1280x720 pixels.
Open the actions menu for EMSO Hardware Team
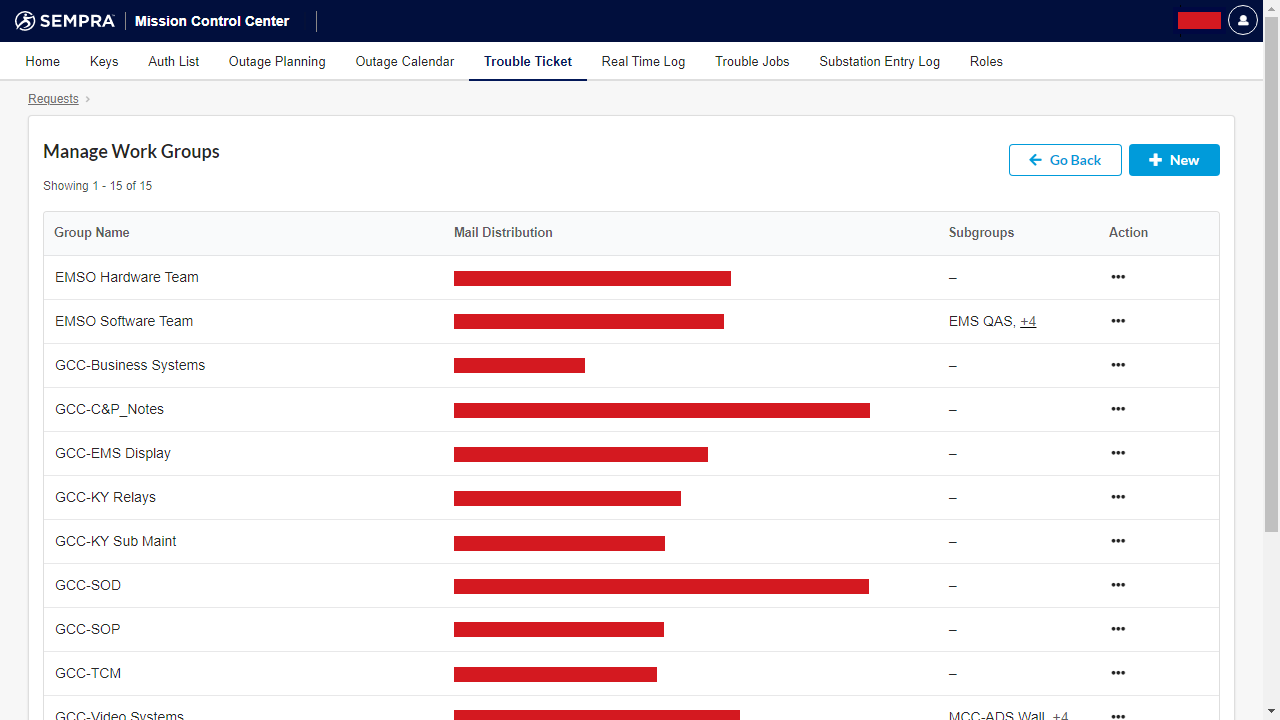pos(1118,277)
